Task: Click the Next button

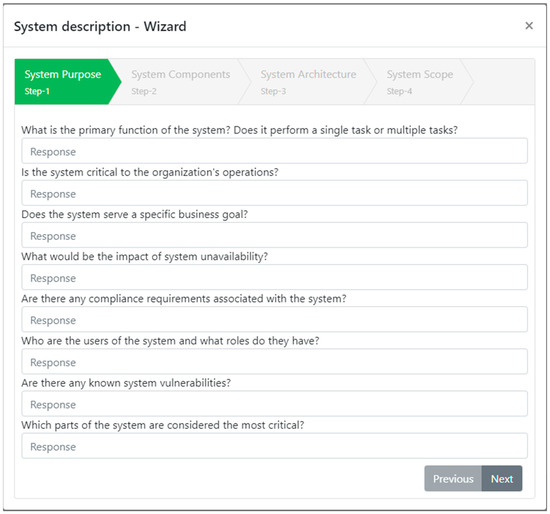Action: click(x=502, y=479)
